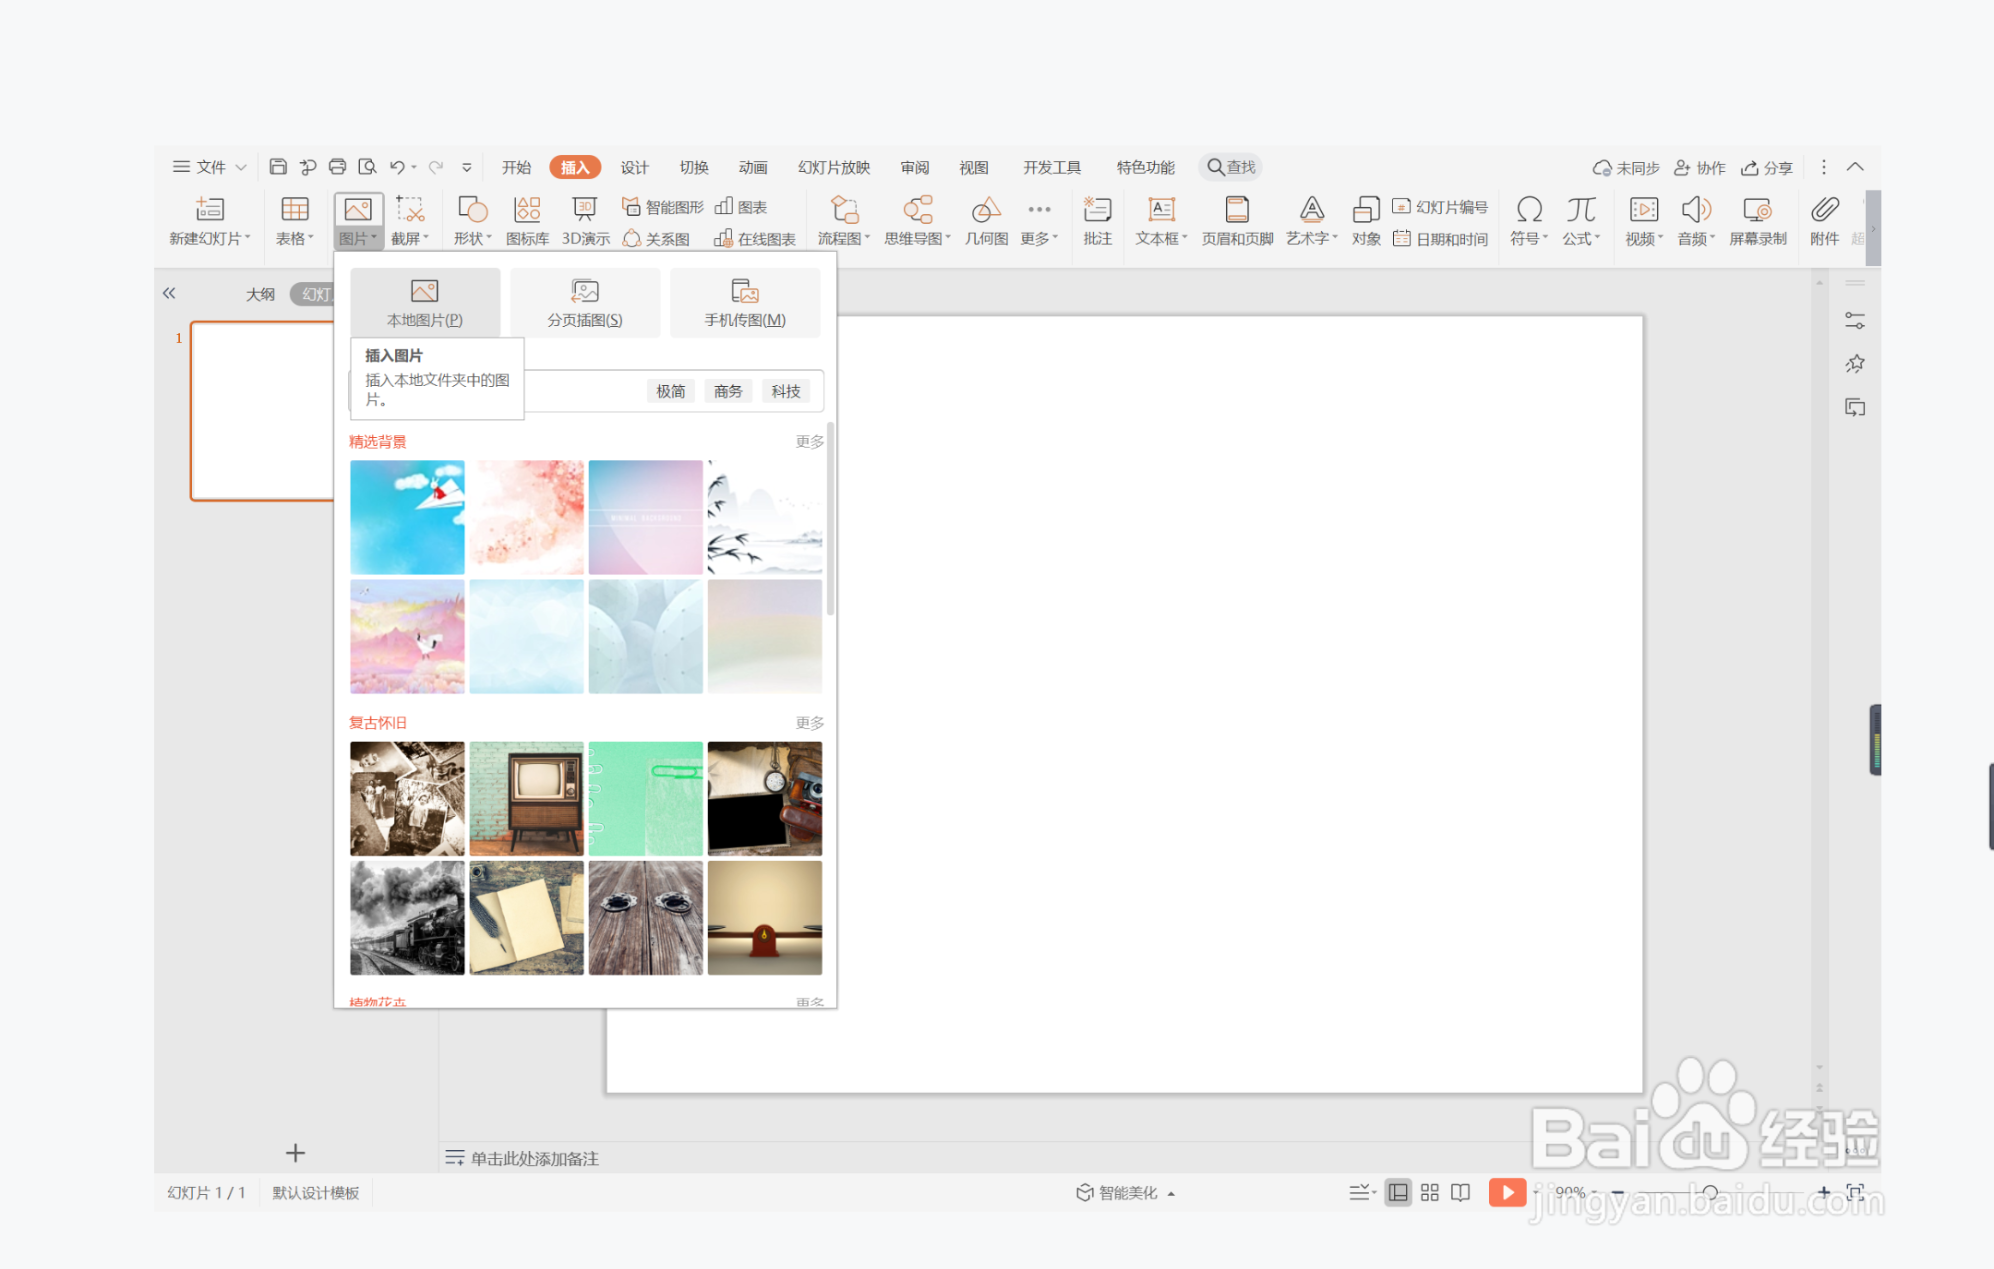Image resolution: width=1994 pixels, height=1269 pixels.
Task: Click the New Slide (新建幻灯片) icon
Action: click(x=209, y=209)
